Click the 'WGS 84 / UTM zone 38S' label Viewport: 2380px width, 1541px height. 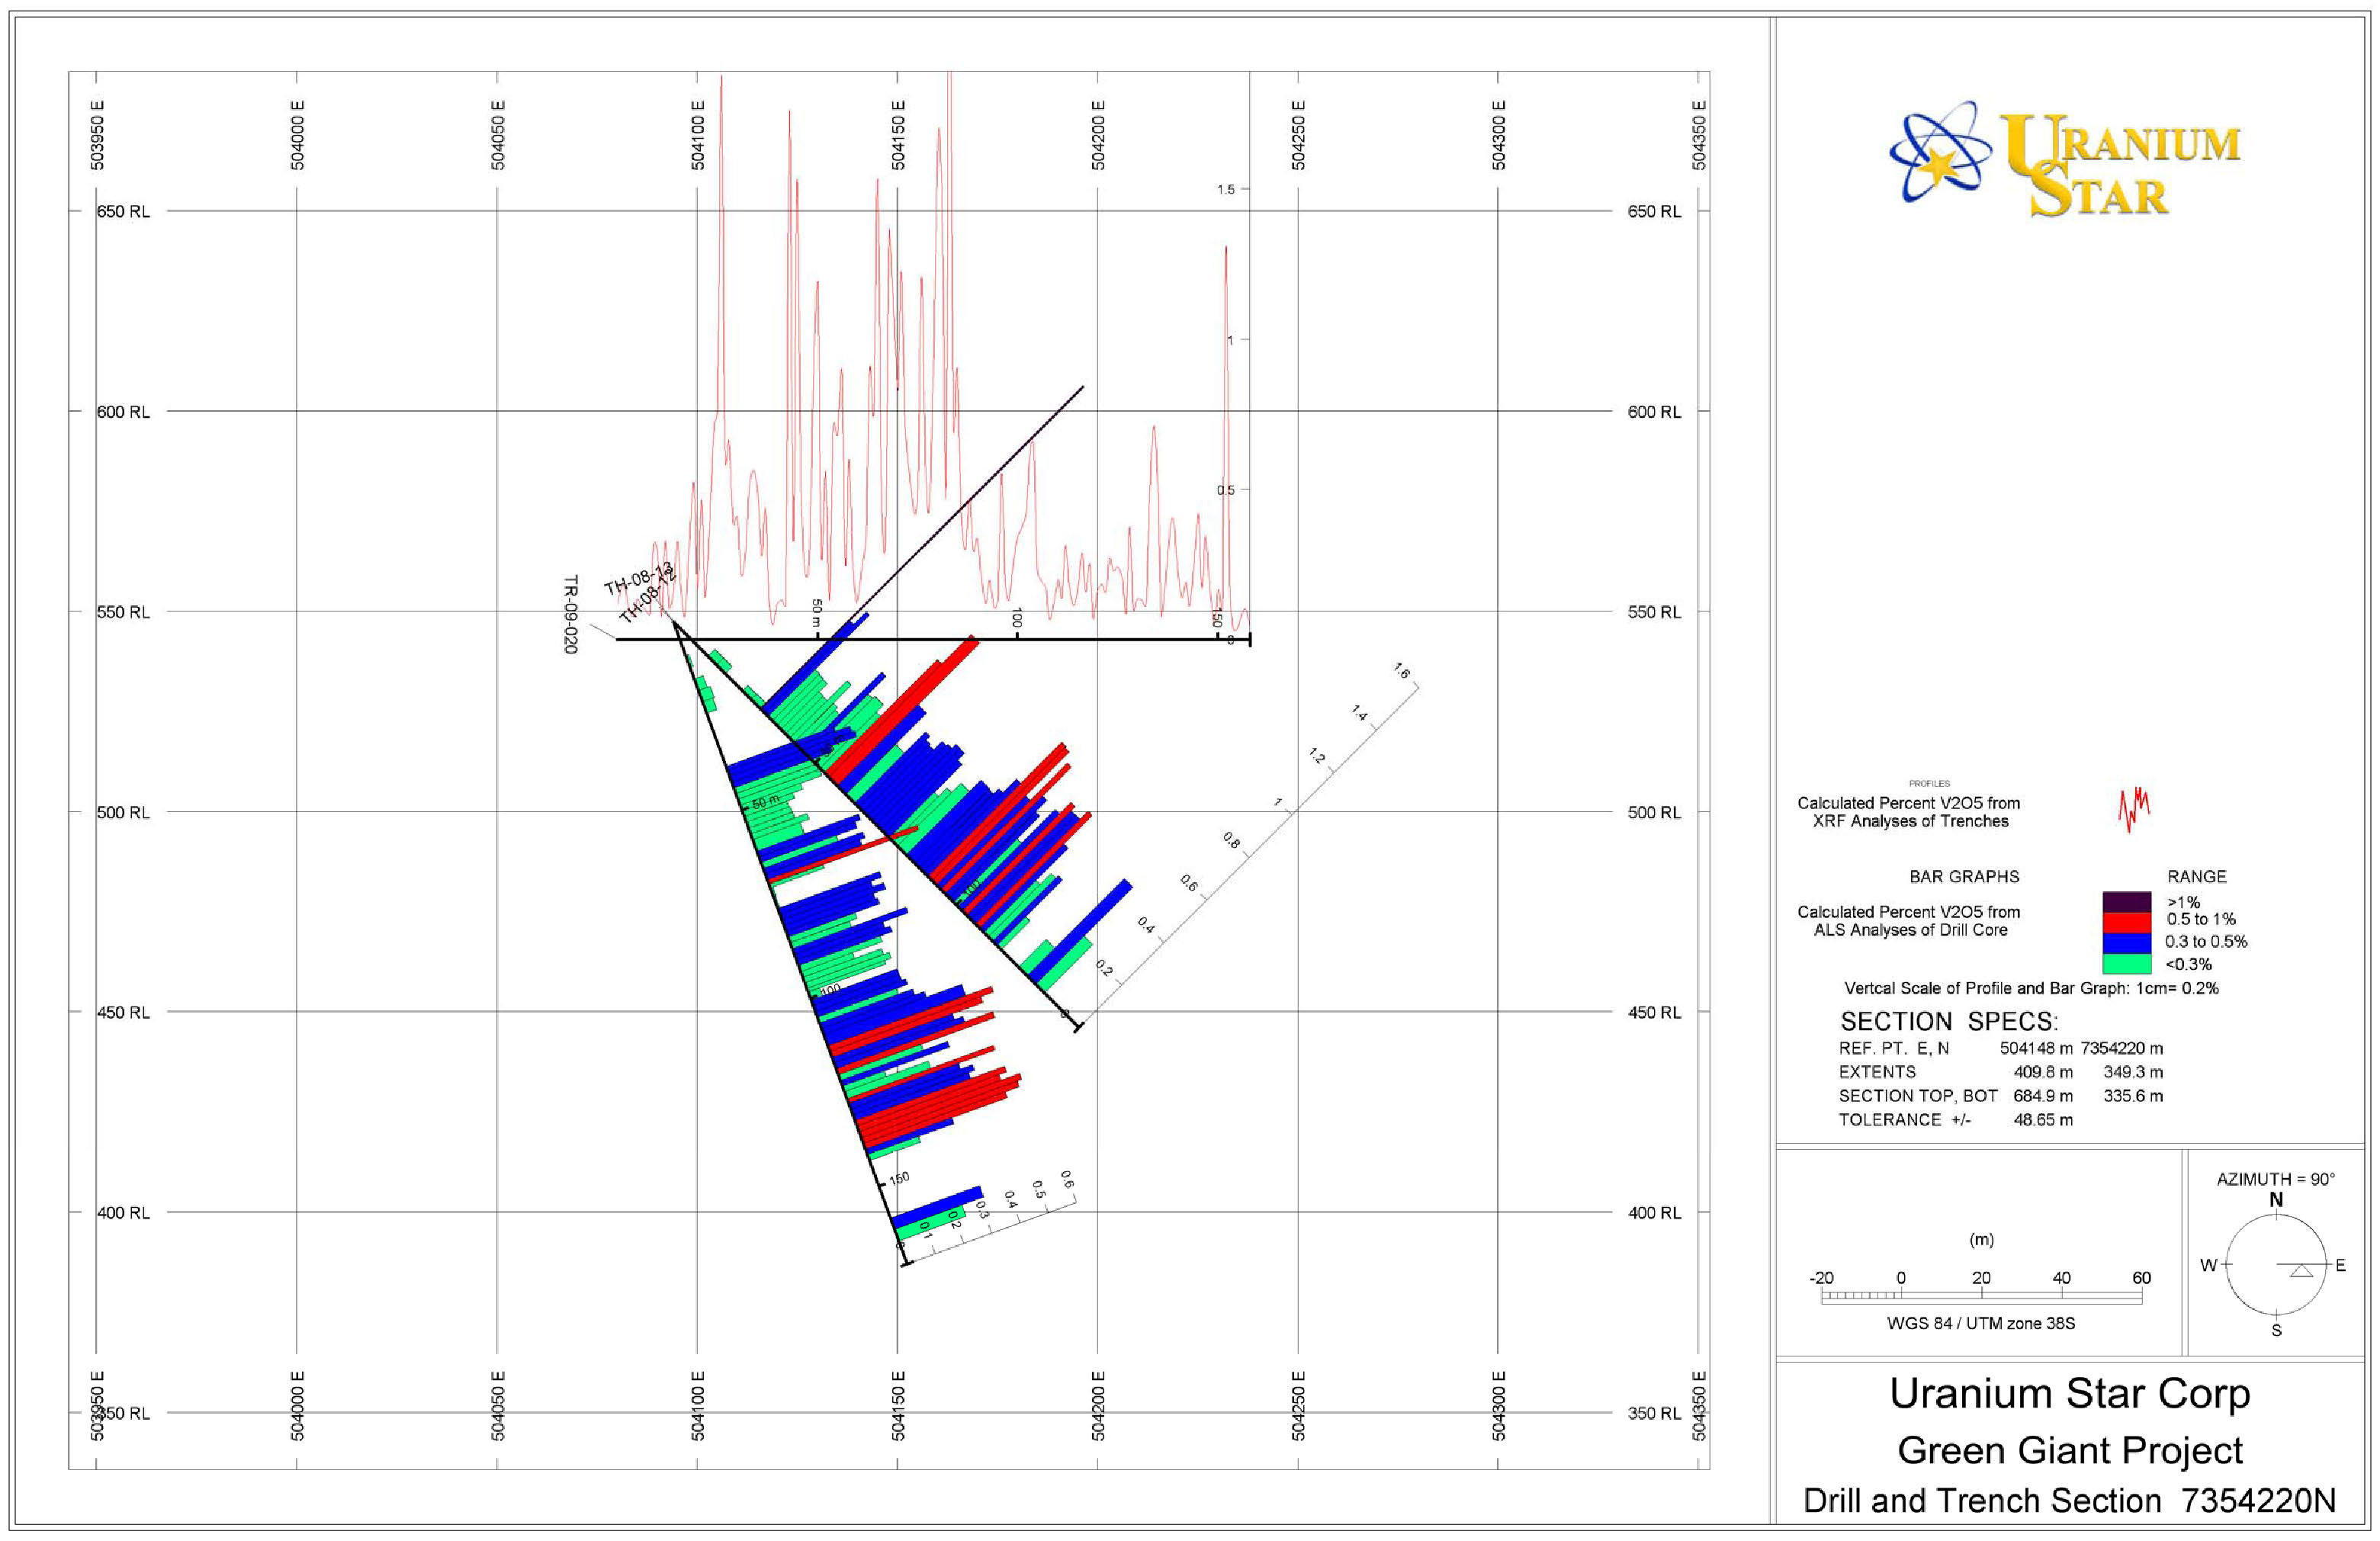1980,1323
